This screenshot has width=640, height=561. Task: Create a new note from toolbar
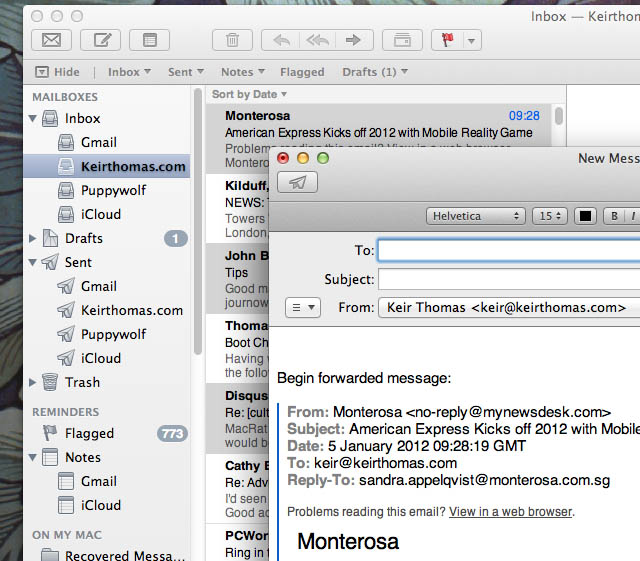(x=149, y=40)
